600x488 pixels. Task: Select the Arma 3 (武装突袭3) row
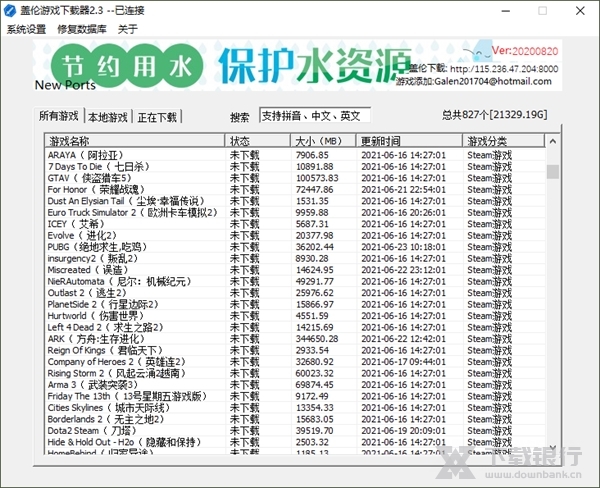pos(295,385)
